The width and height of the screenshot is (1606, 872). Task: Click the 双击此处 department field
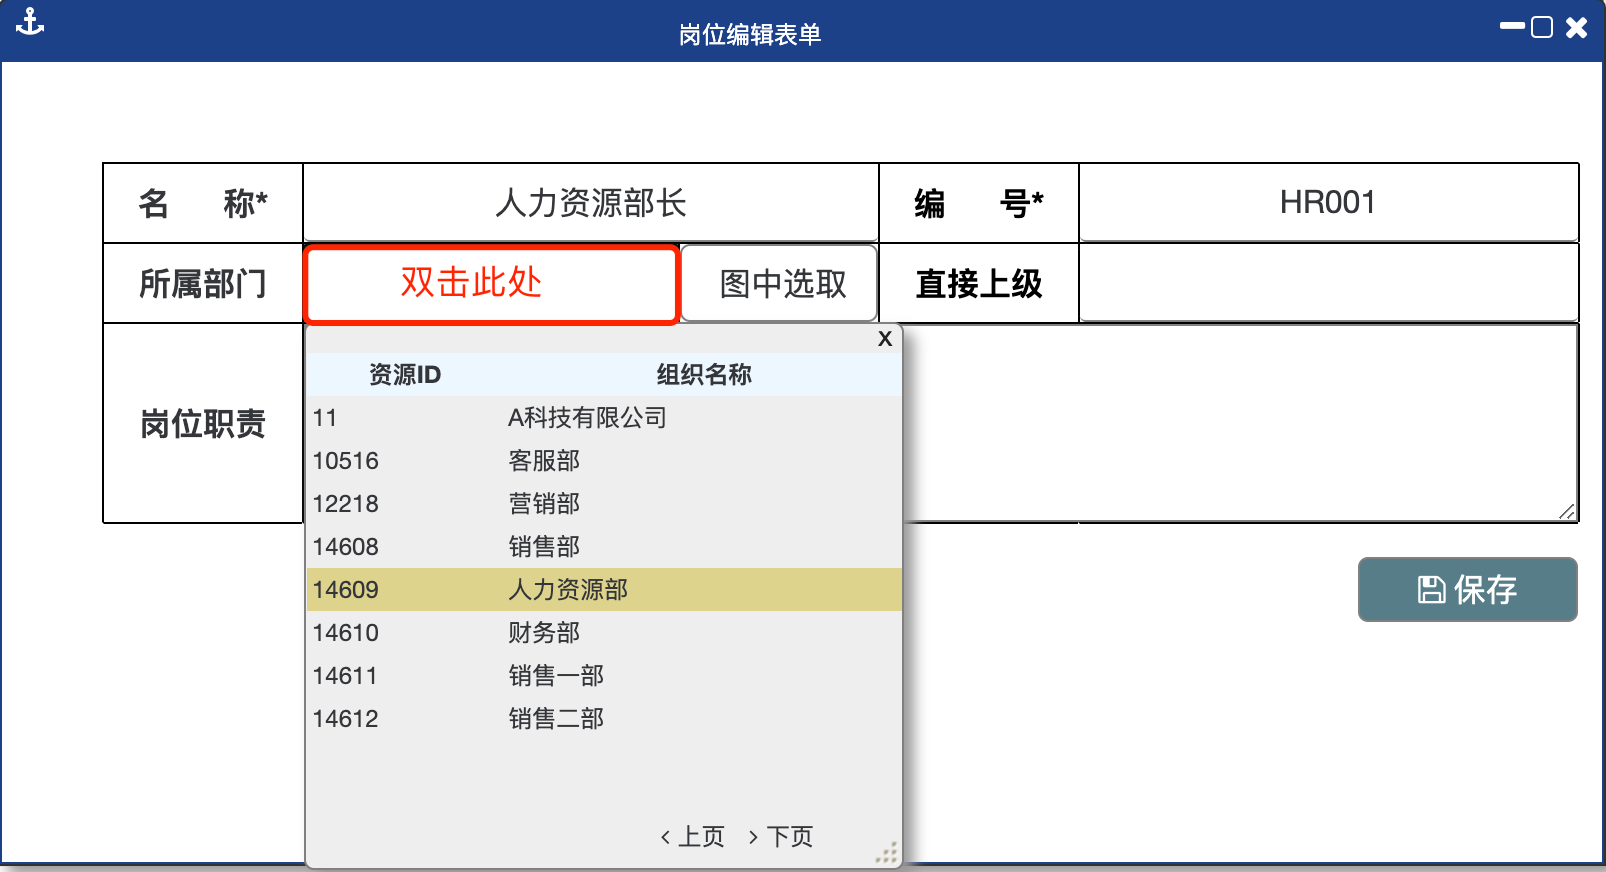click(x=491, y=284)
